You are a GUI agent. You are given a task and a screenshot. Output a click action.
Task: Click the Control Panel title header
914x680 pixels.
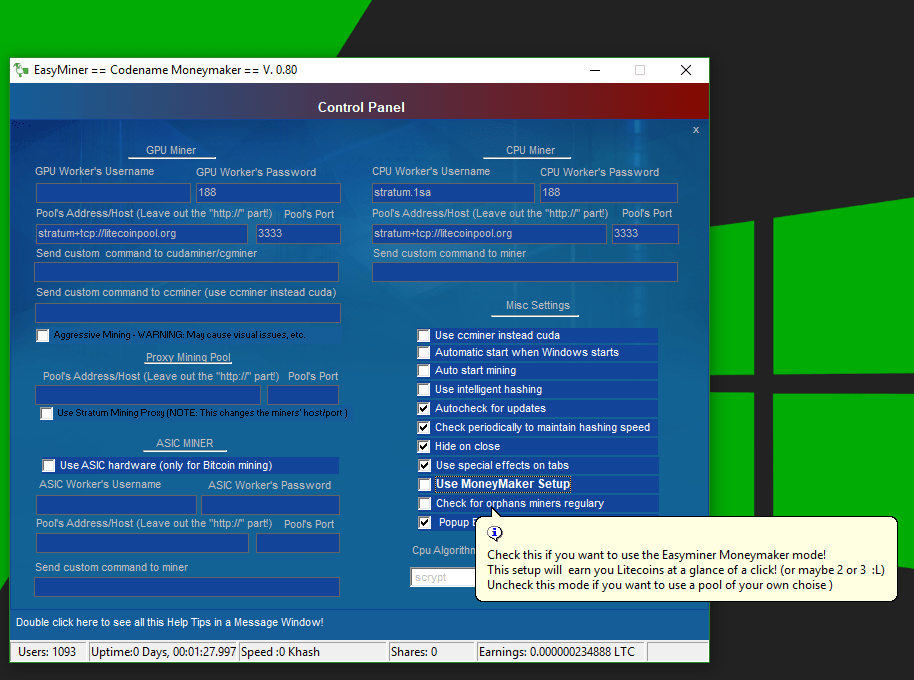click(x=361, y=107)
